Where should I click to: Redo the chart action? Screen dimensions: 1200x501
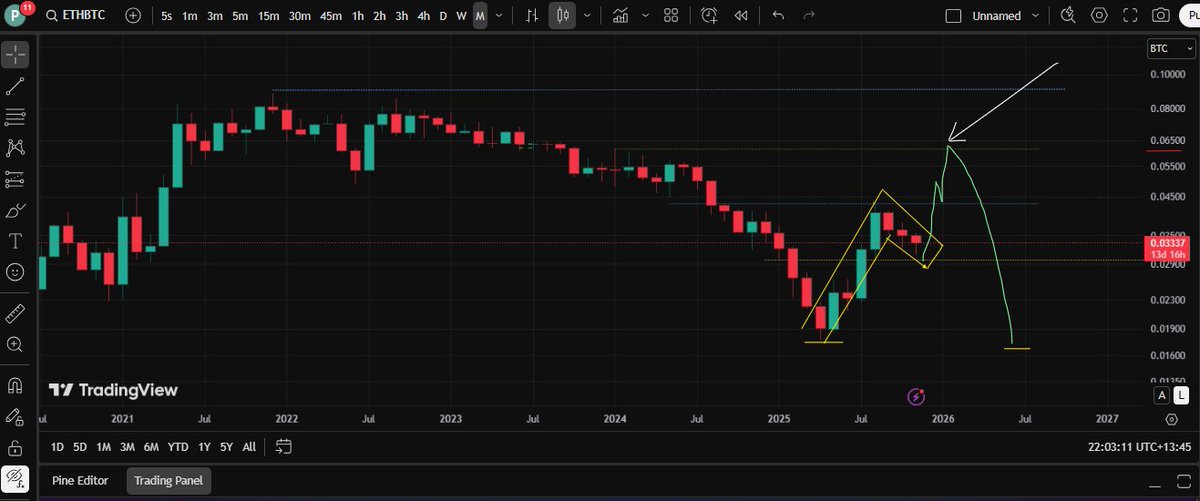coord(809,16)
